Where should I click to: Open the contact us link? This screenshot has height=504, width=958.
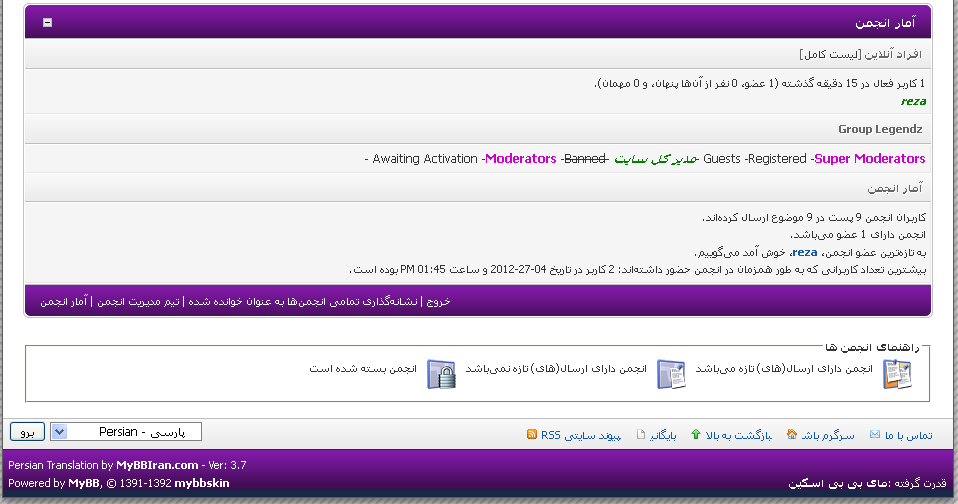coord(909,436)
